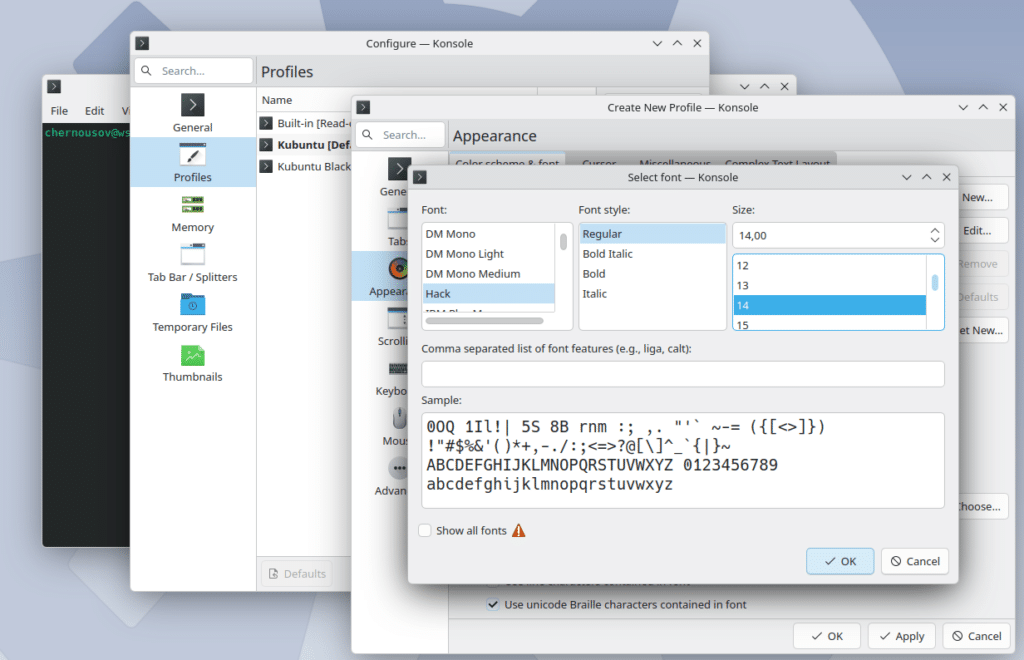This screenshot has width=1024, height=660.
Task: Click warning icon next to Show all fonts
Action: click(519, 530)
